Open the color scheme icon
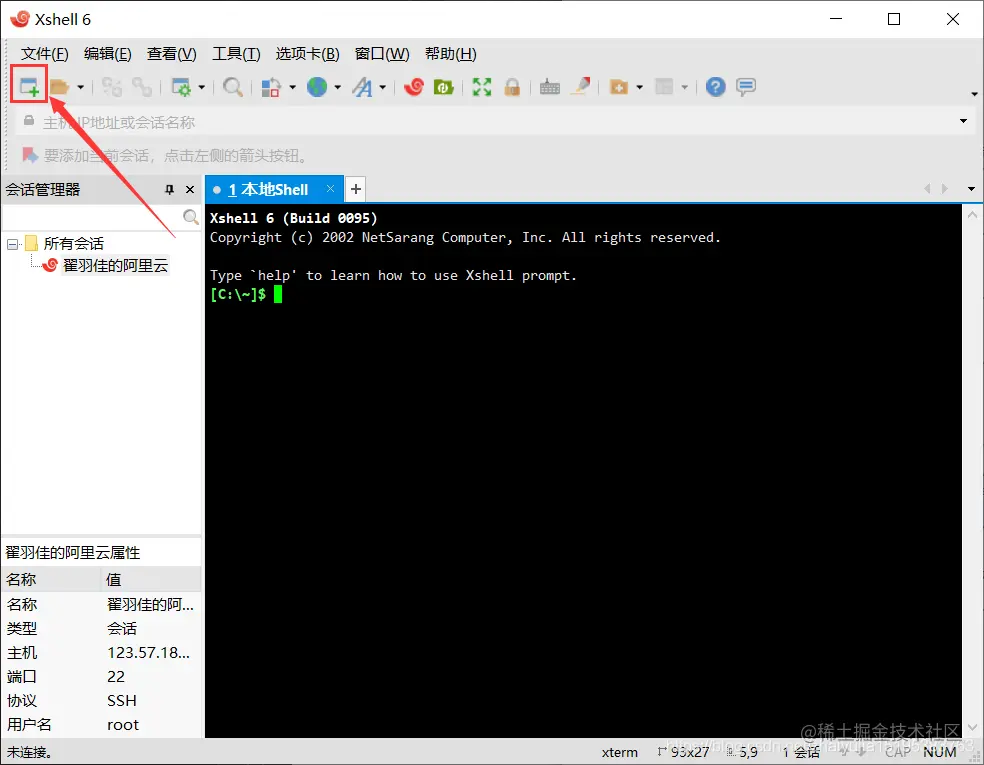Image resolution: width=984 pixels, height=765 pixels. click(270, 87)
